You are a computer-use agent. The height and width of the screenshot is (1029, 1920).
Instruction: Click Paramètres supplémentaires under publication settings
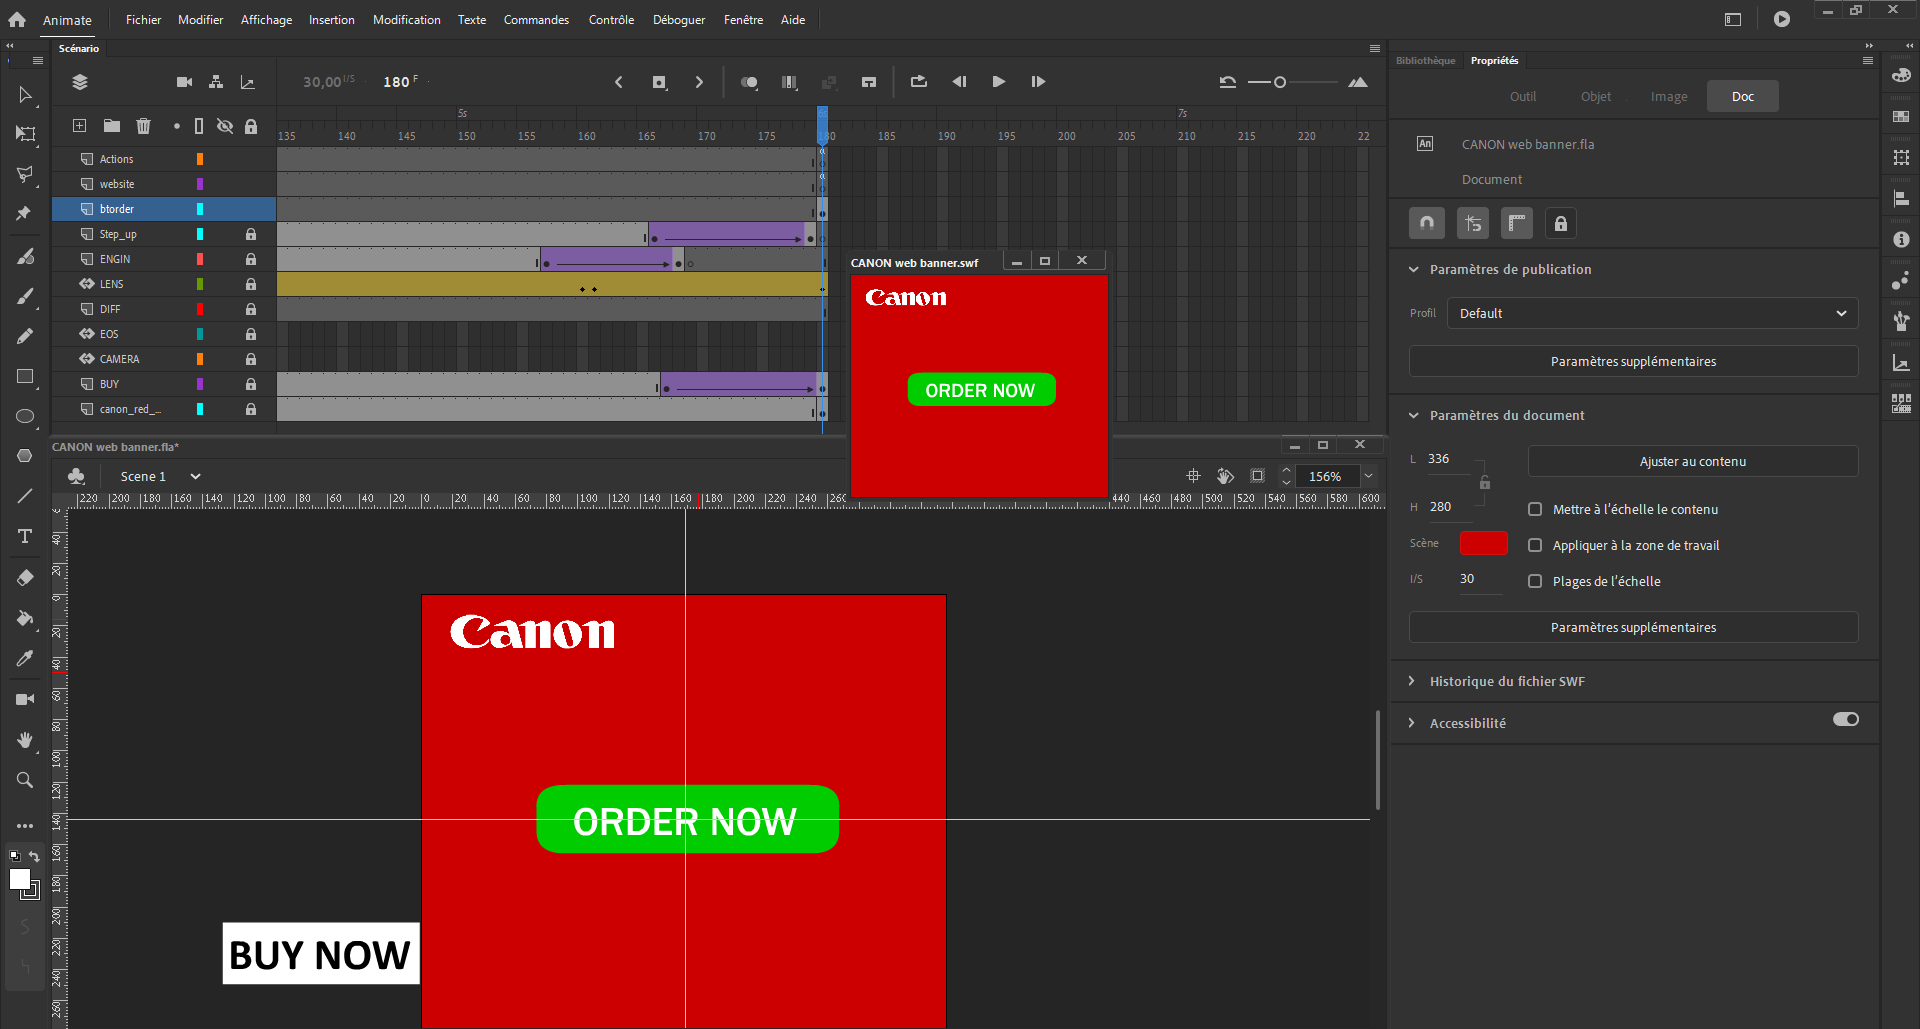coord(1633,361)
